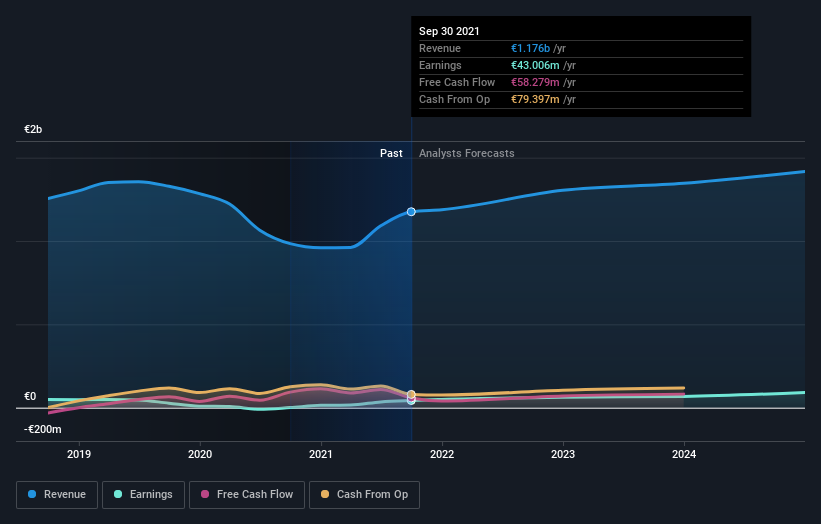Click the 2022 x-axis label
This screenshot has height=524, width=821.
442,454
